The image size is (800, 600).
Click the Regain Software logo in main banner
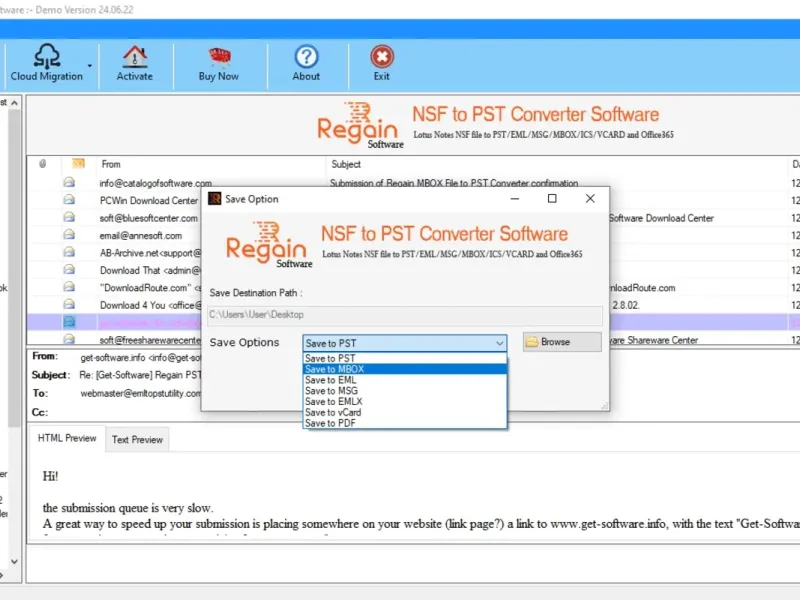(360, 126)
